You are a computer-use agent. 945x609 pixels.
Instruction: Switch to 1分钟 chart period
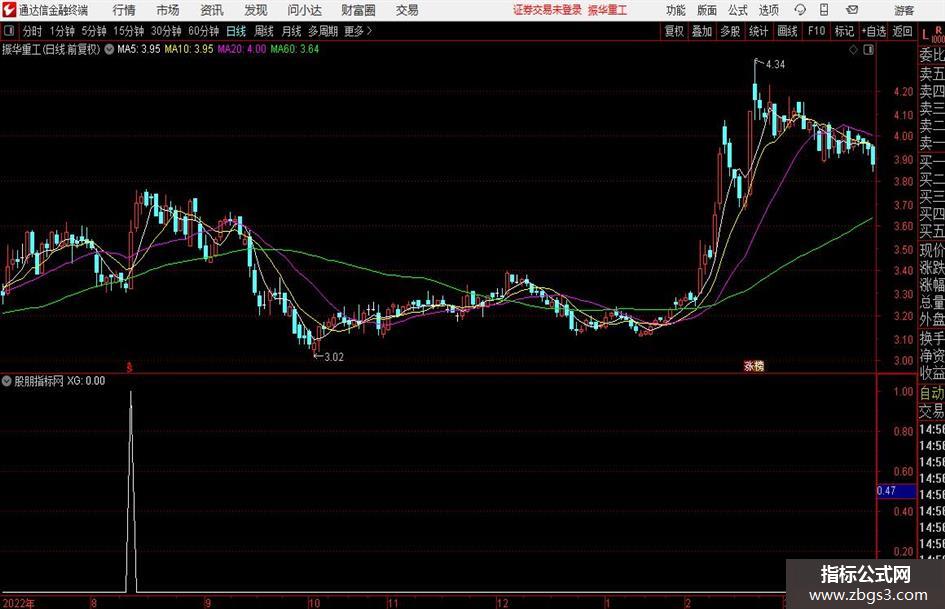[x=62, y=31]
